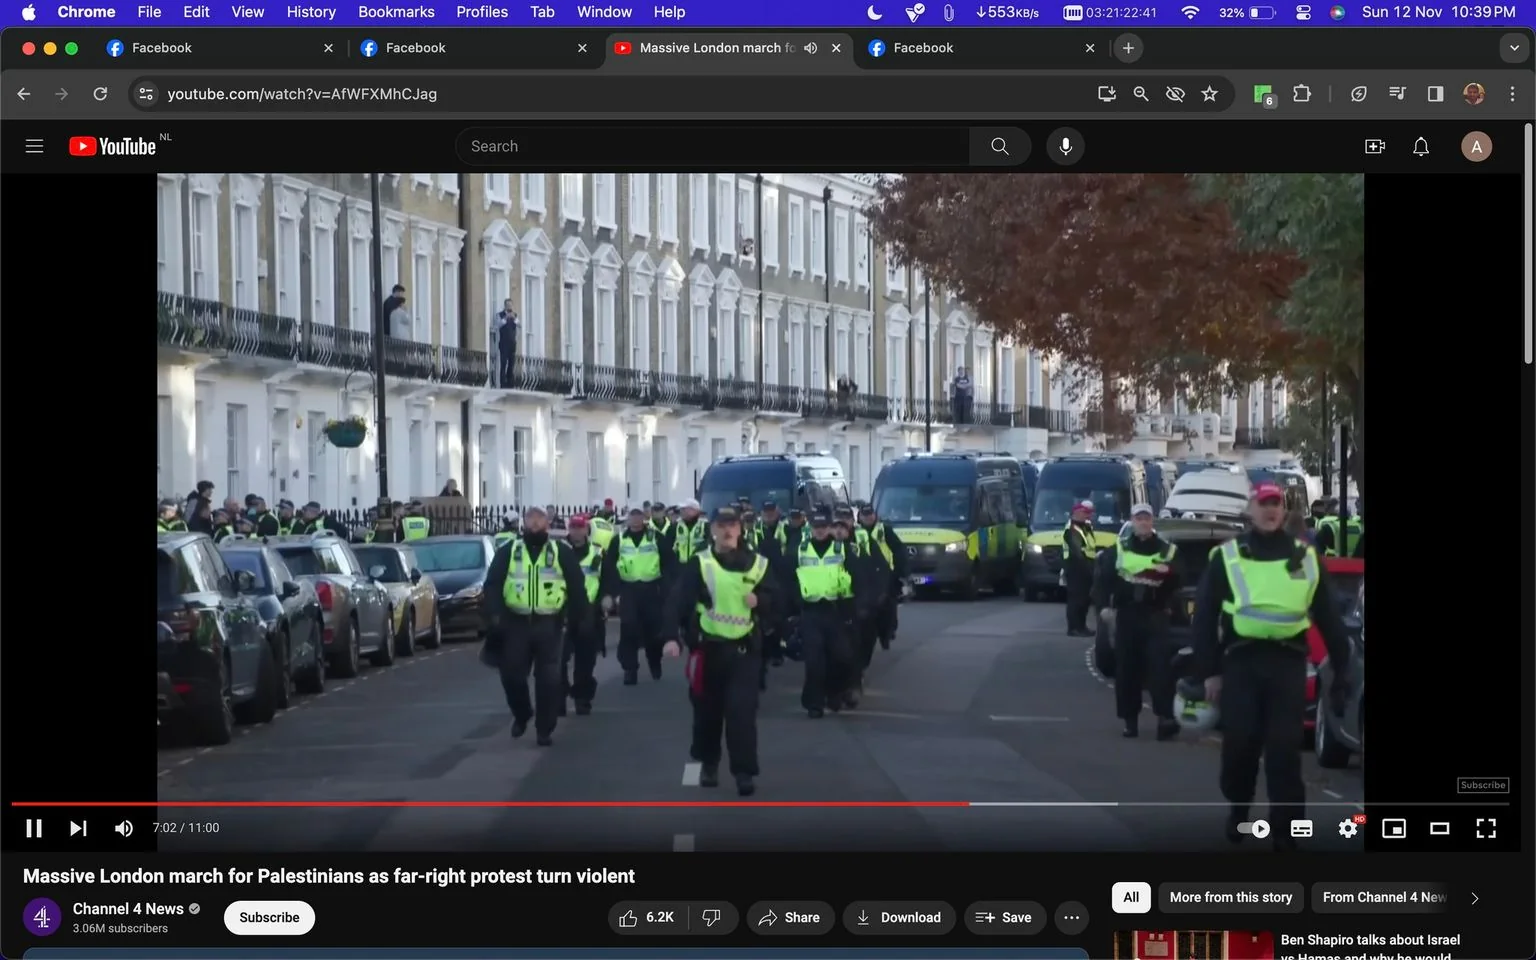Save video to playlist

[x=1004, y=917]
